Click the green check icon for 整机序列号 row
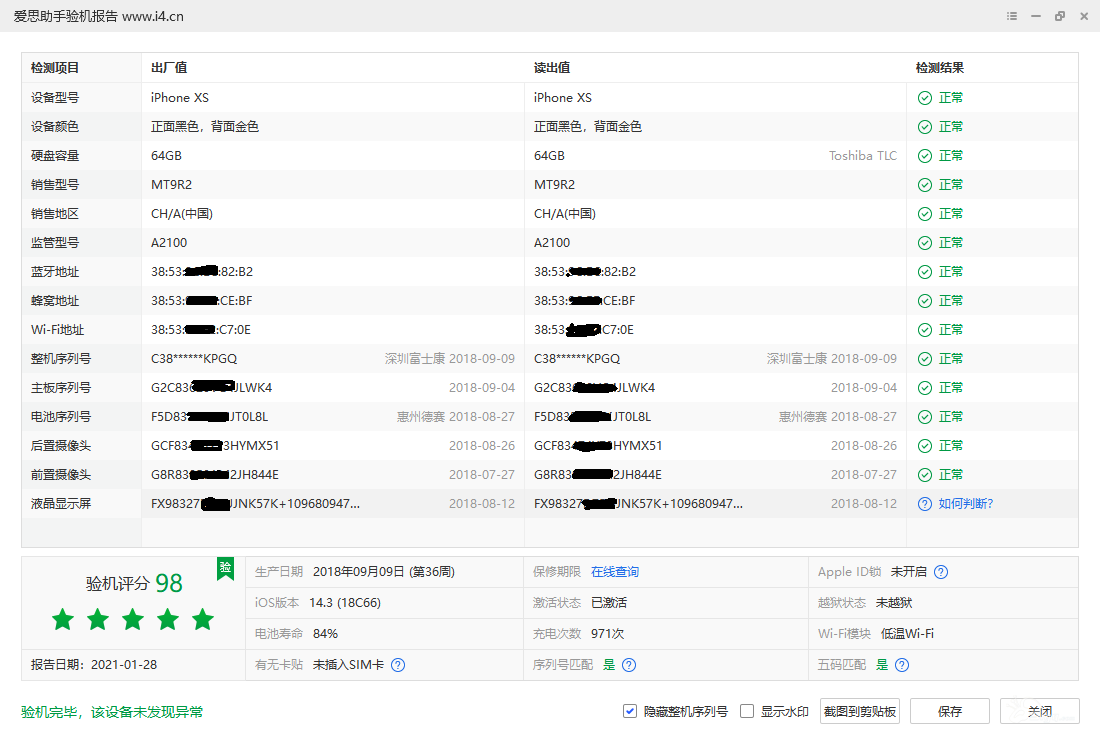Screen dimensions: 1100x749 [925, 359]
